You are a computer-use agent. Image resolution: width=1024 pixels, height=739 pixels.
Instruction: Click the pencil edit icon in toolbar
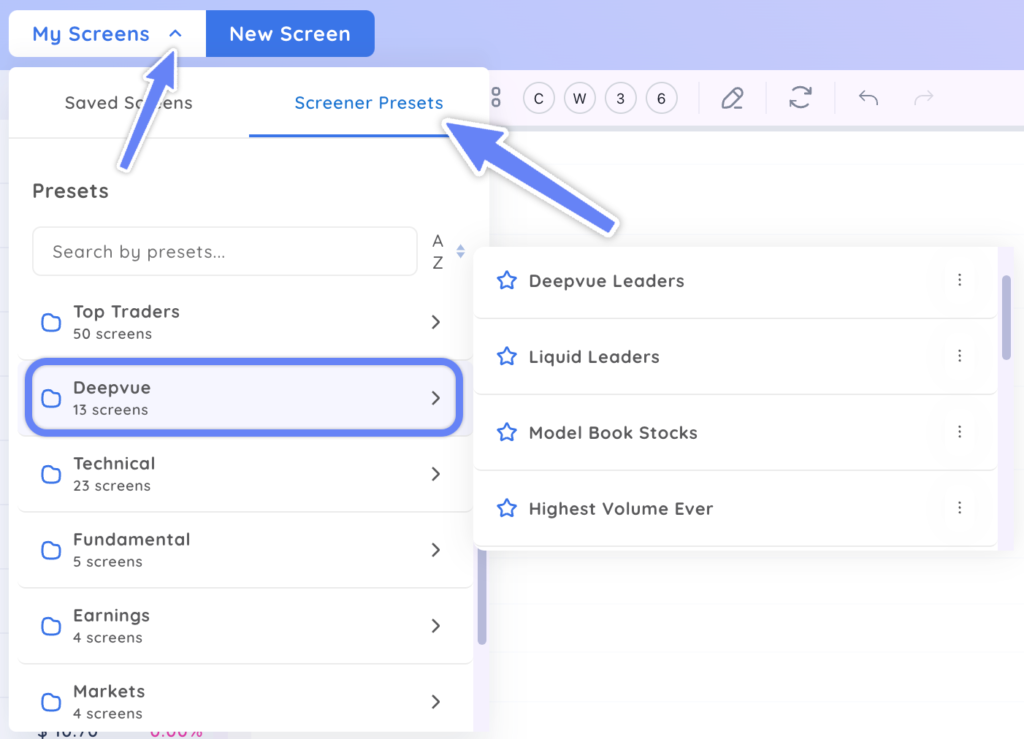(x=732, y=98)
